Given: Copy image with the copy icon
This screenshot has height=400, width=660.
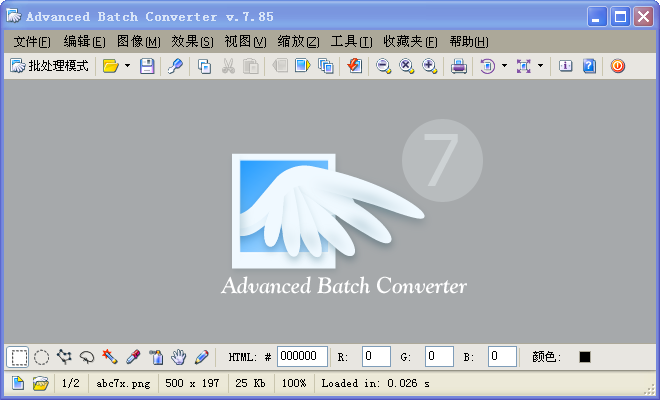Looking at the screenshot, I should pyautogui.click(x=205, y=66).
